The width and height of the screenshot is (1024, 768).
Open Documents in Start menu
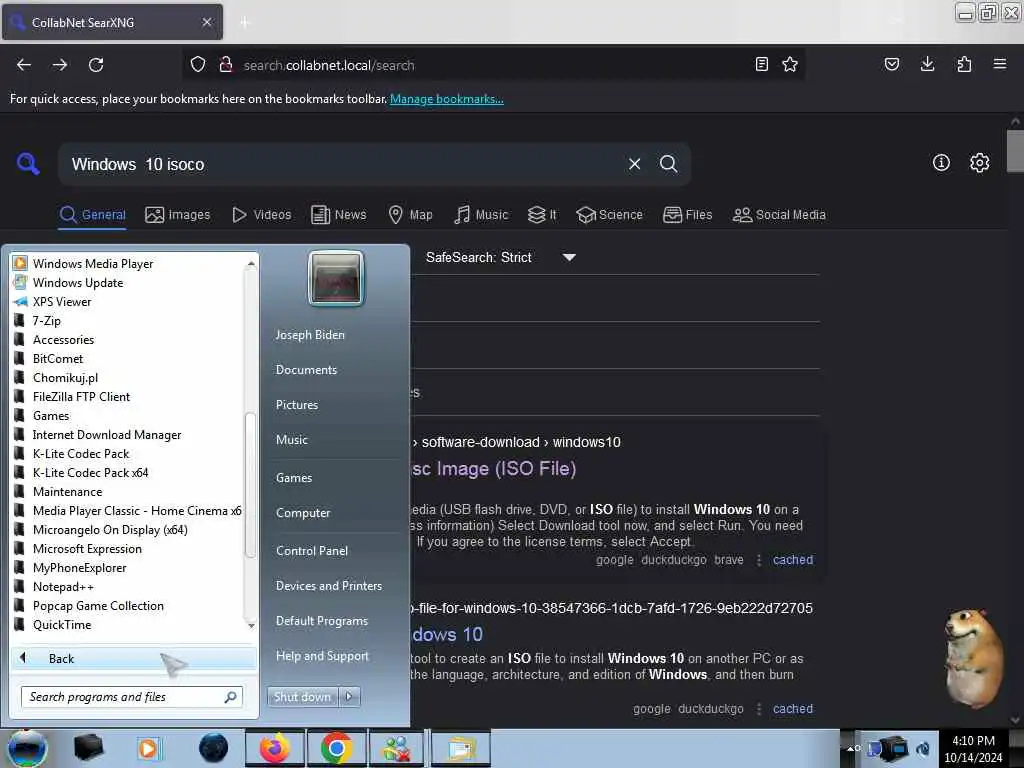306,370
